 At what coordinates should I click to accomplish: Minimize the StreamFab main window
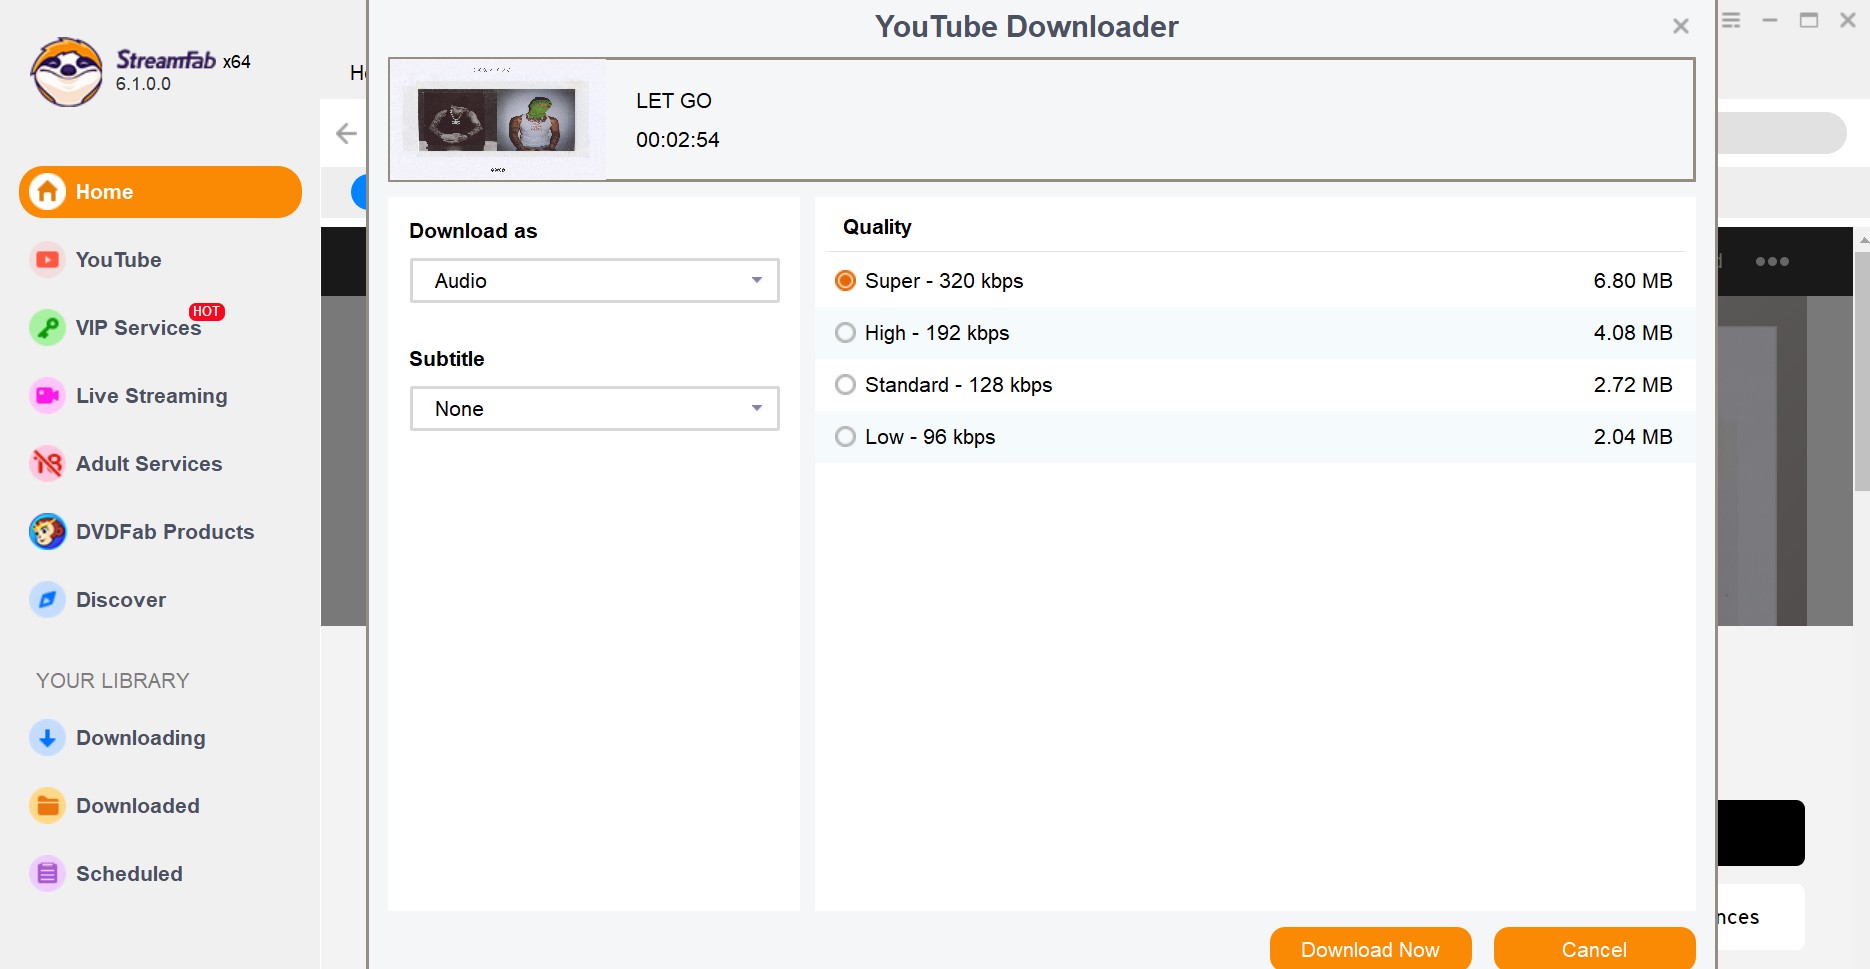point(1770,20)
